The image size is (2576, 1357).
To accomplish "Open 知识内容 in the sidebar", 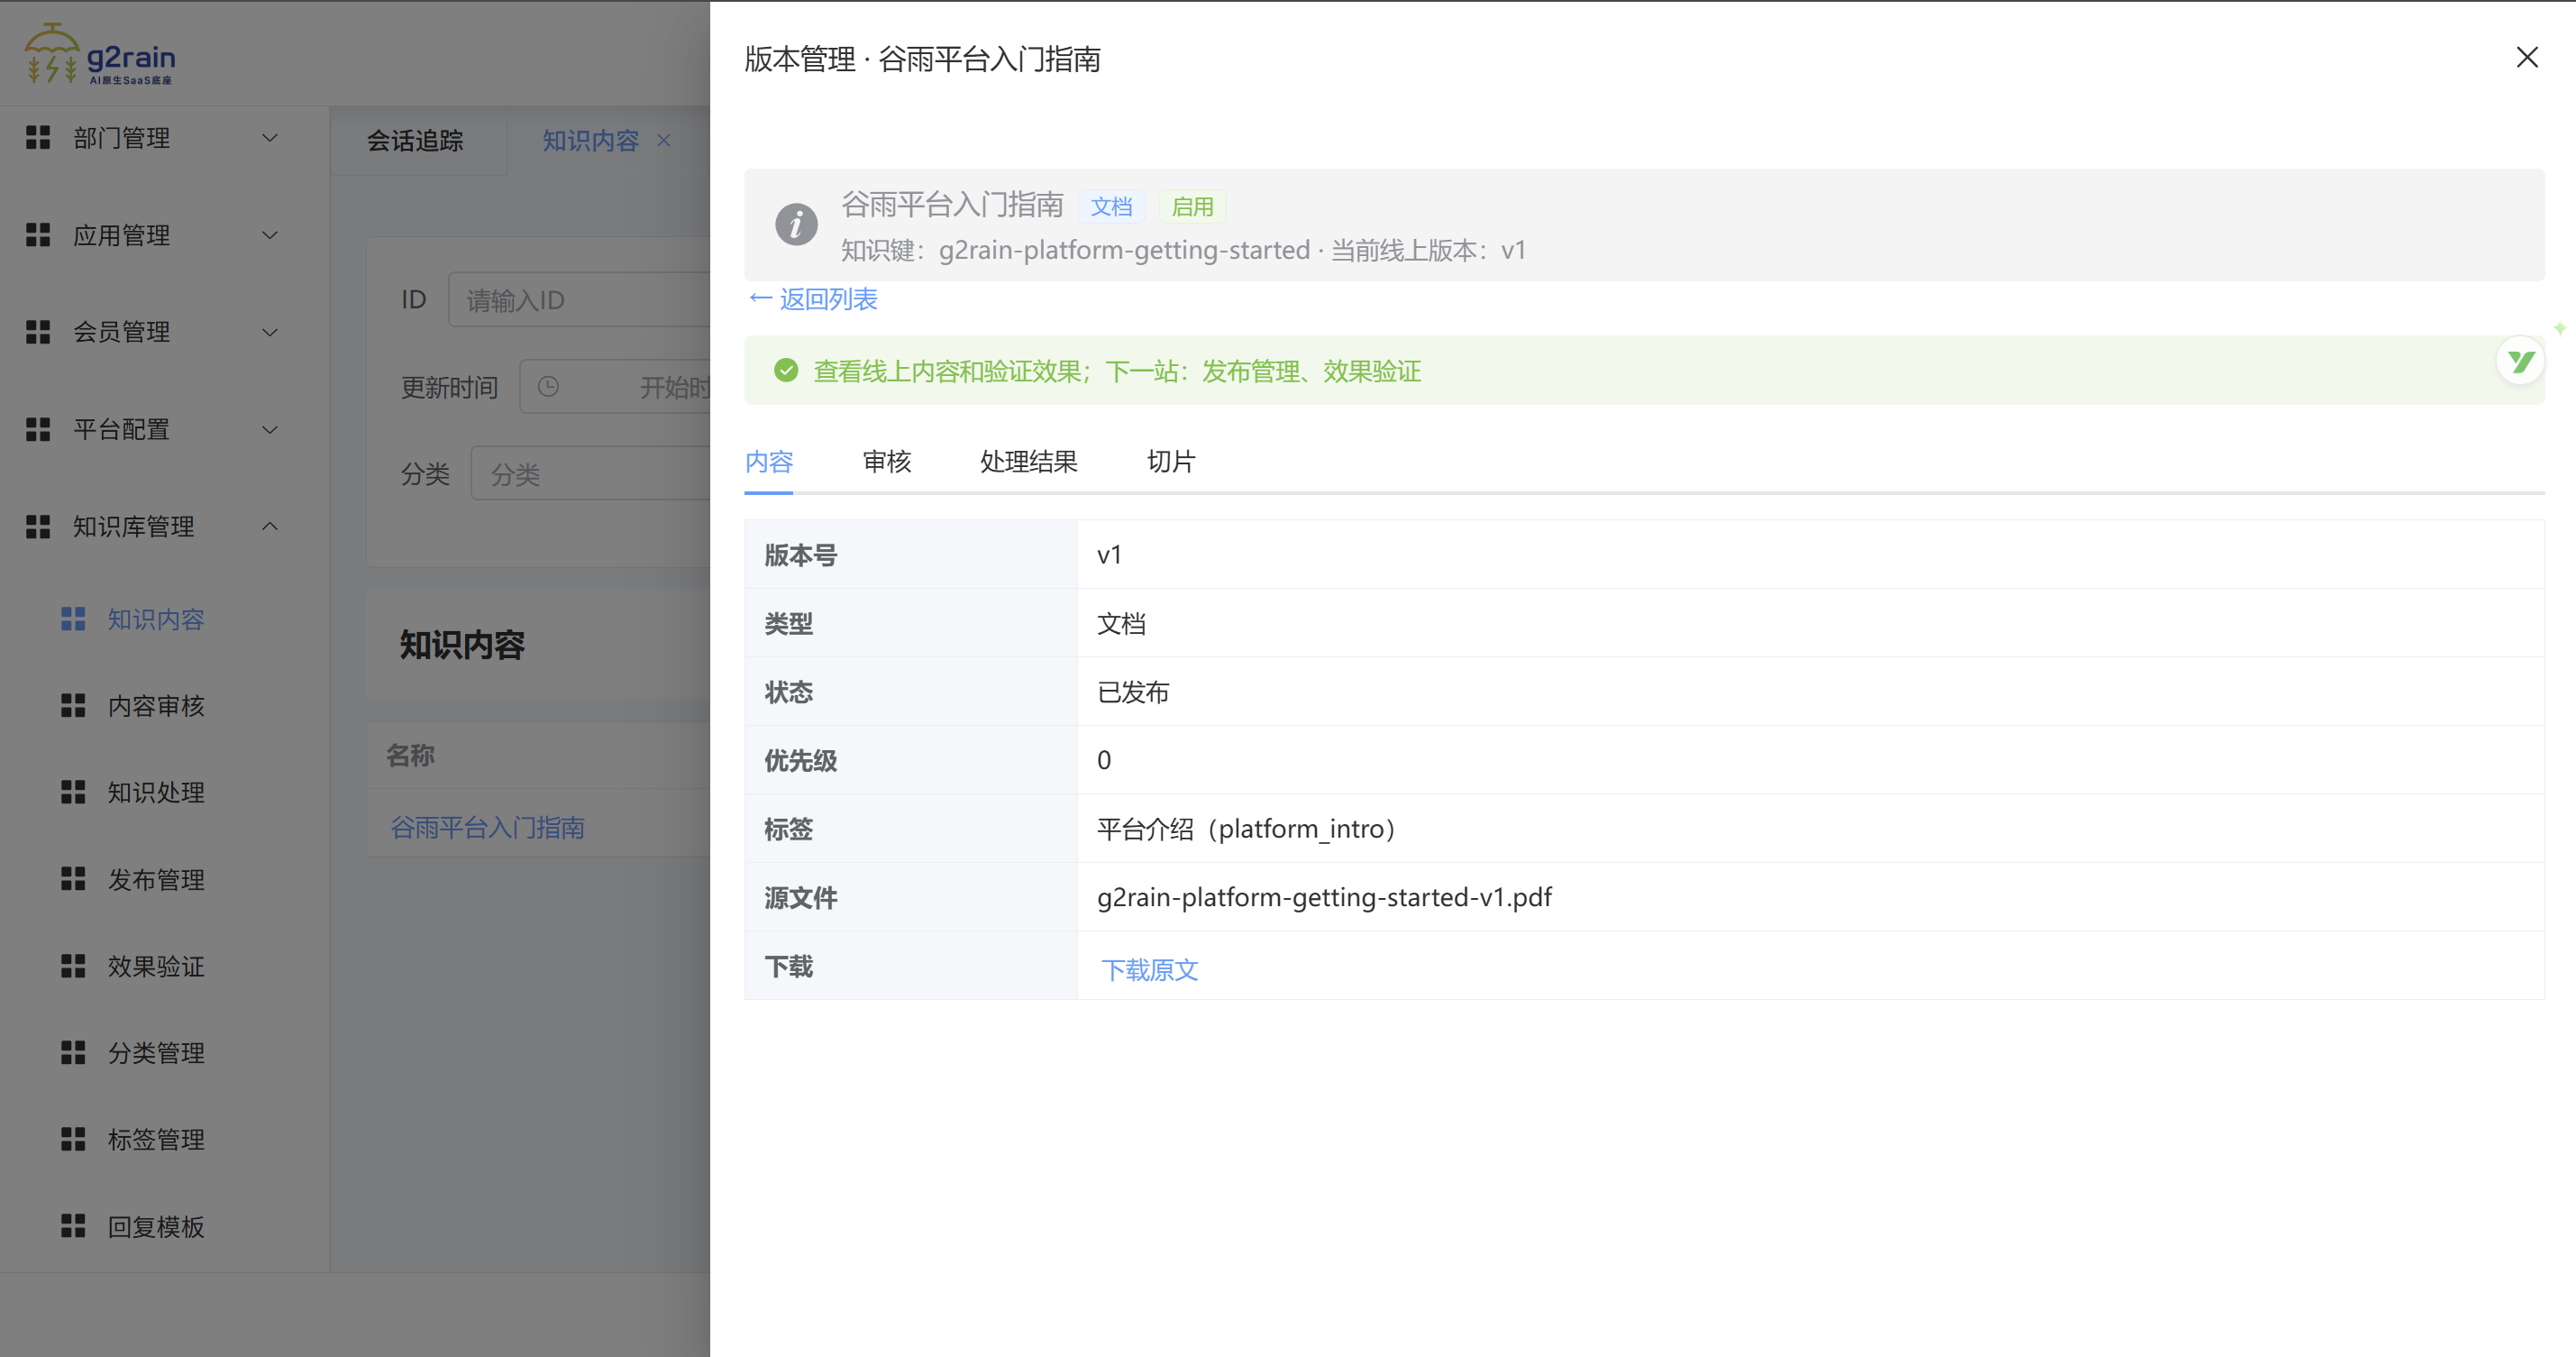I will 156,620.
